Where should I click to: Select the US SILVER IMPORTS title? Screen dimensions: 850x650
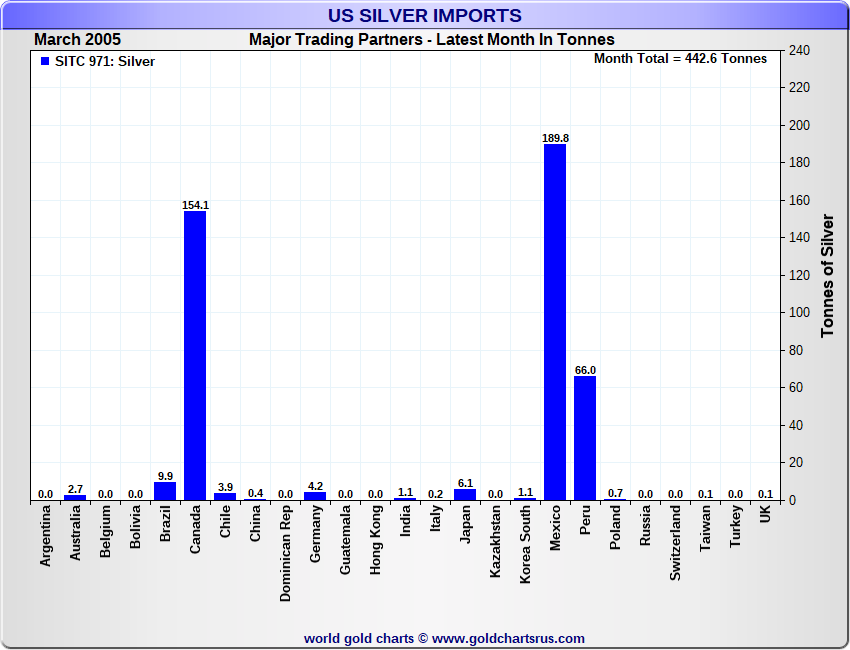tap(425, 16)
